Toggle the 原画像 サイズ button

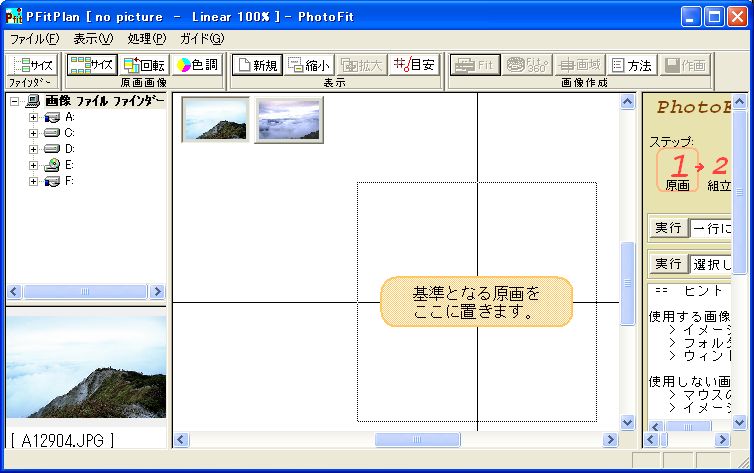92,65
